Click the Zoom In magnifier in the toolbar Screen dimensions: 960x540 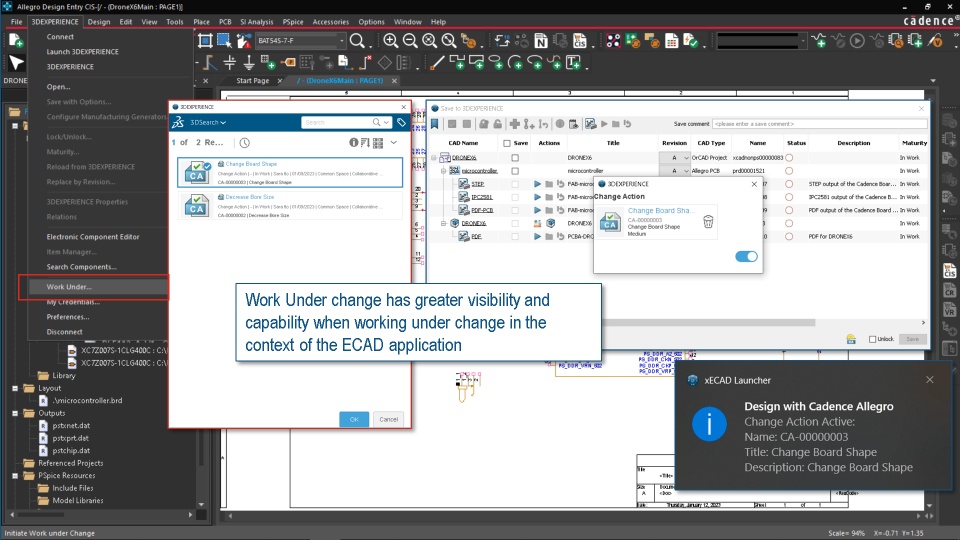pos(390,41)
